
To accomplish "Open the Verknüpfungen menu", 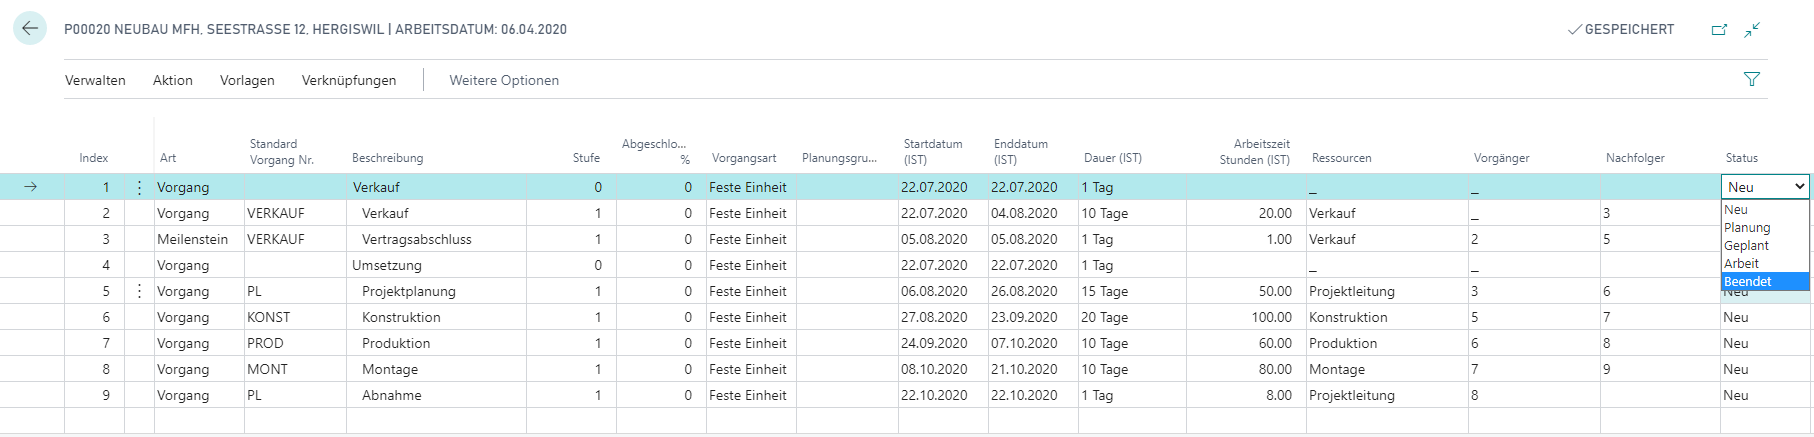I will click(349, 80).
